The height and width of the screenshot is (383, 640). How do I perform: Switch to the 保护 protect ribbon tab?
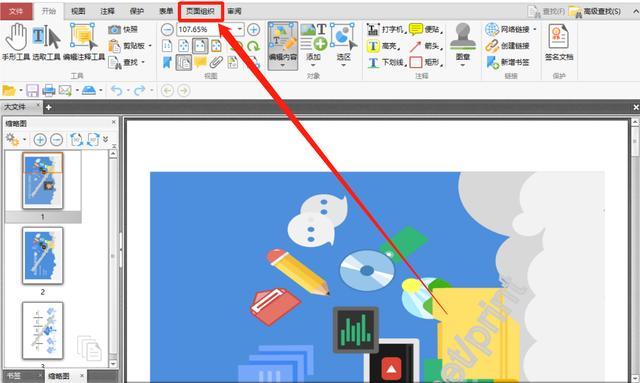(x=137, y=11)
